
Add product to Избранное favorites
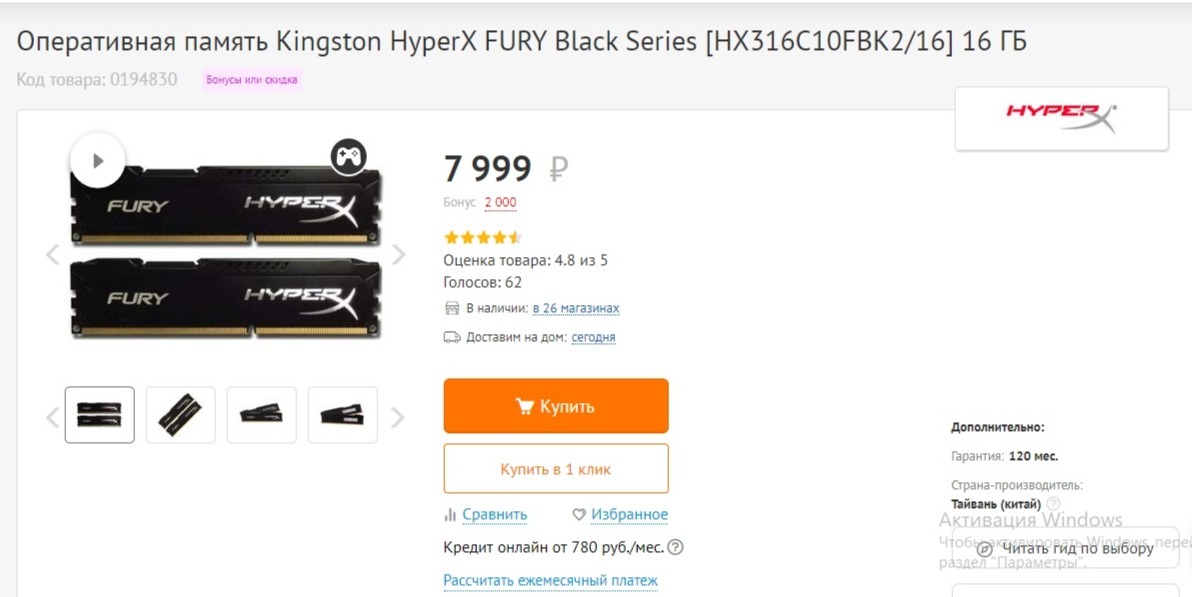620,515
